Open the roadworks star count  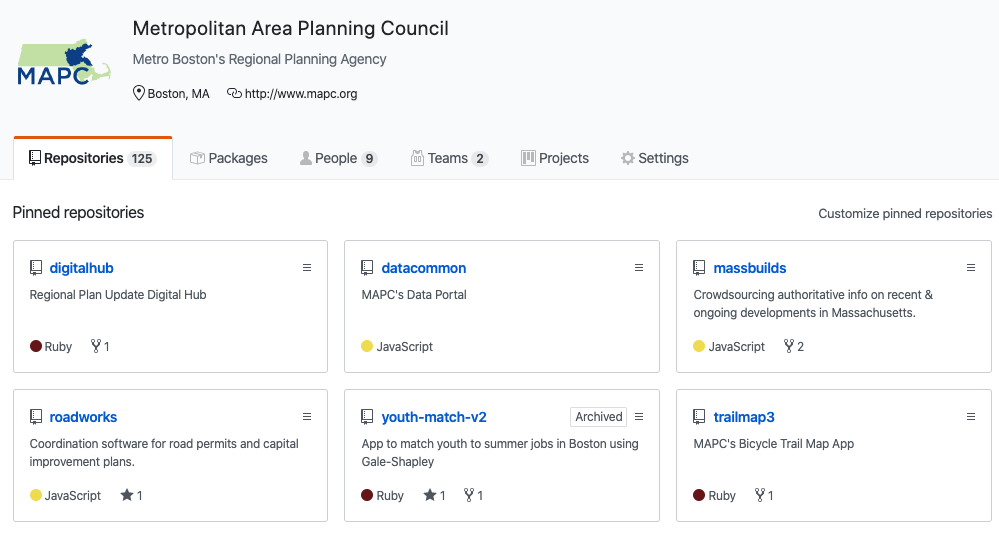(131, 495)
